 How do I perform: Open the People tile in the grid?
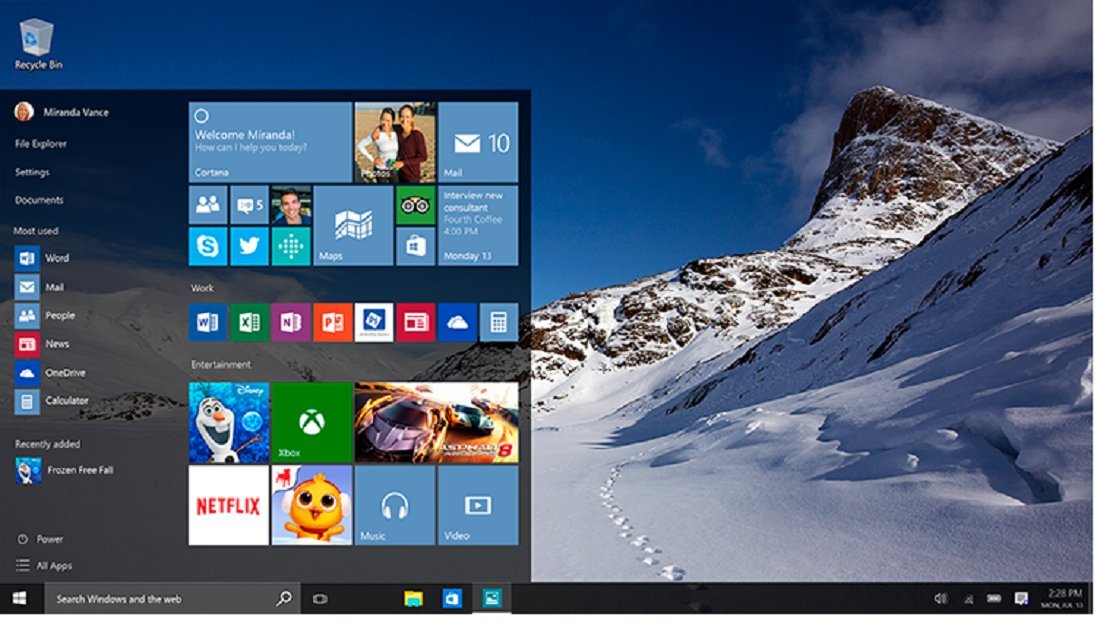click(x=208, y=204)
